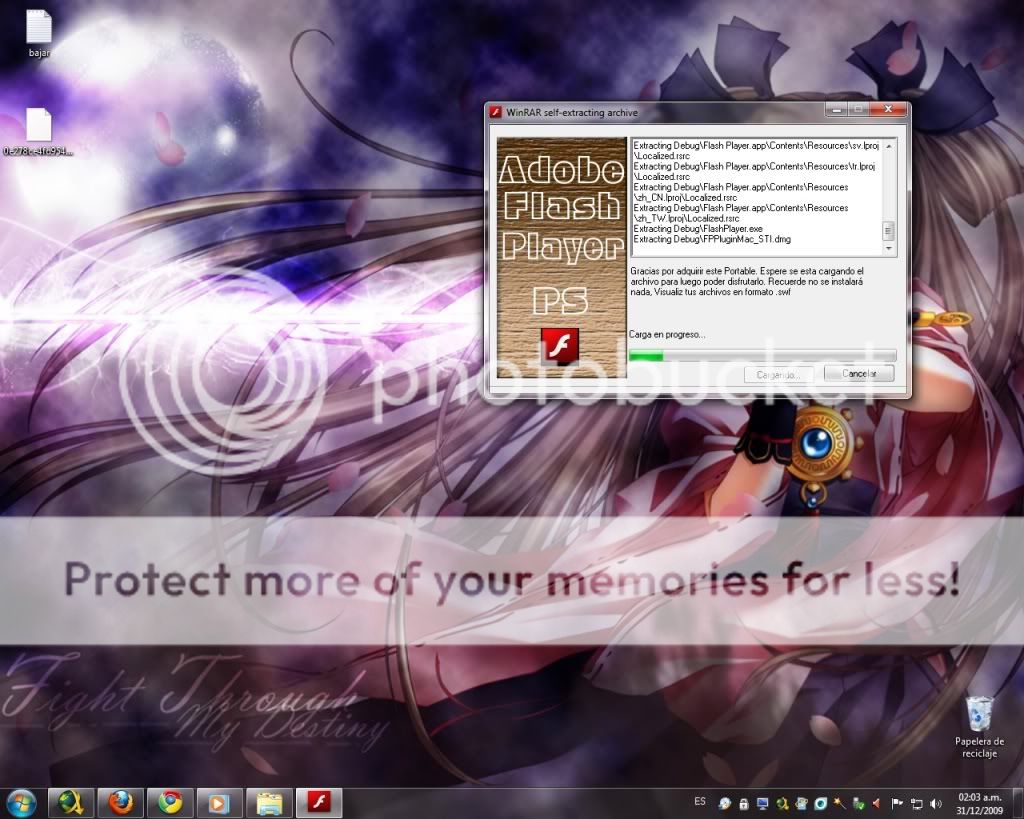Click the green globe tray icon

coord(782,803)
